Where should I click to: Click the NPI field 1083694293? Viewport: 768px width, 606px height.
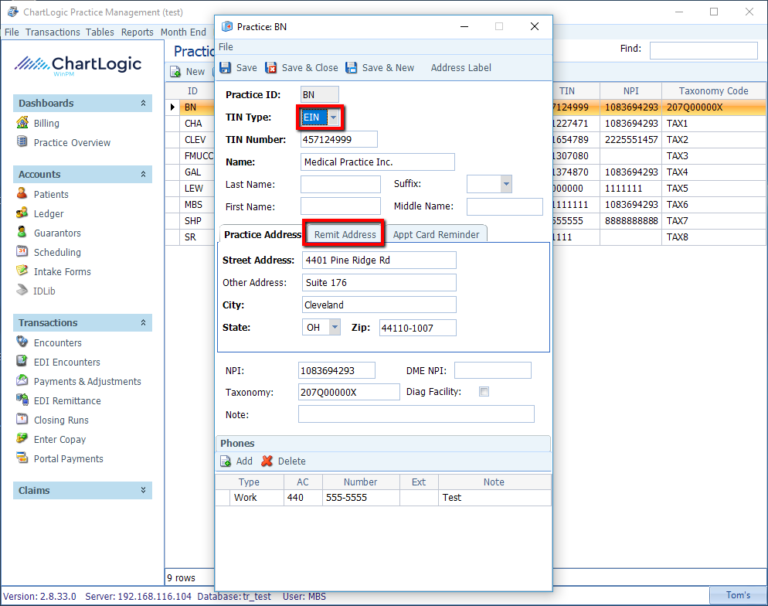[336, 370]
